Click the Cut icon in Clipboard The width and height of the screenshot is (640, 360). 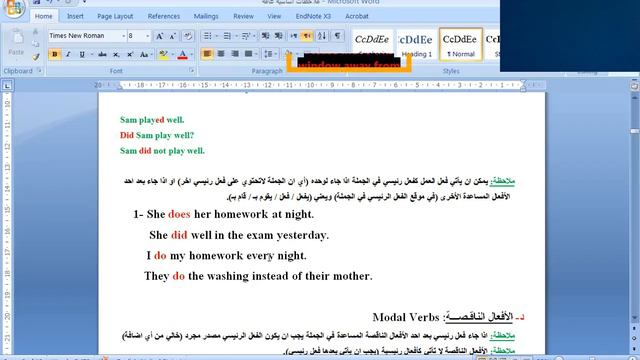(x=36, y=32)
